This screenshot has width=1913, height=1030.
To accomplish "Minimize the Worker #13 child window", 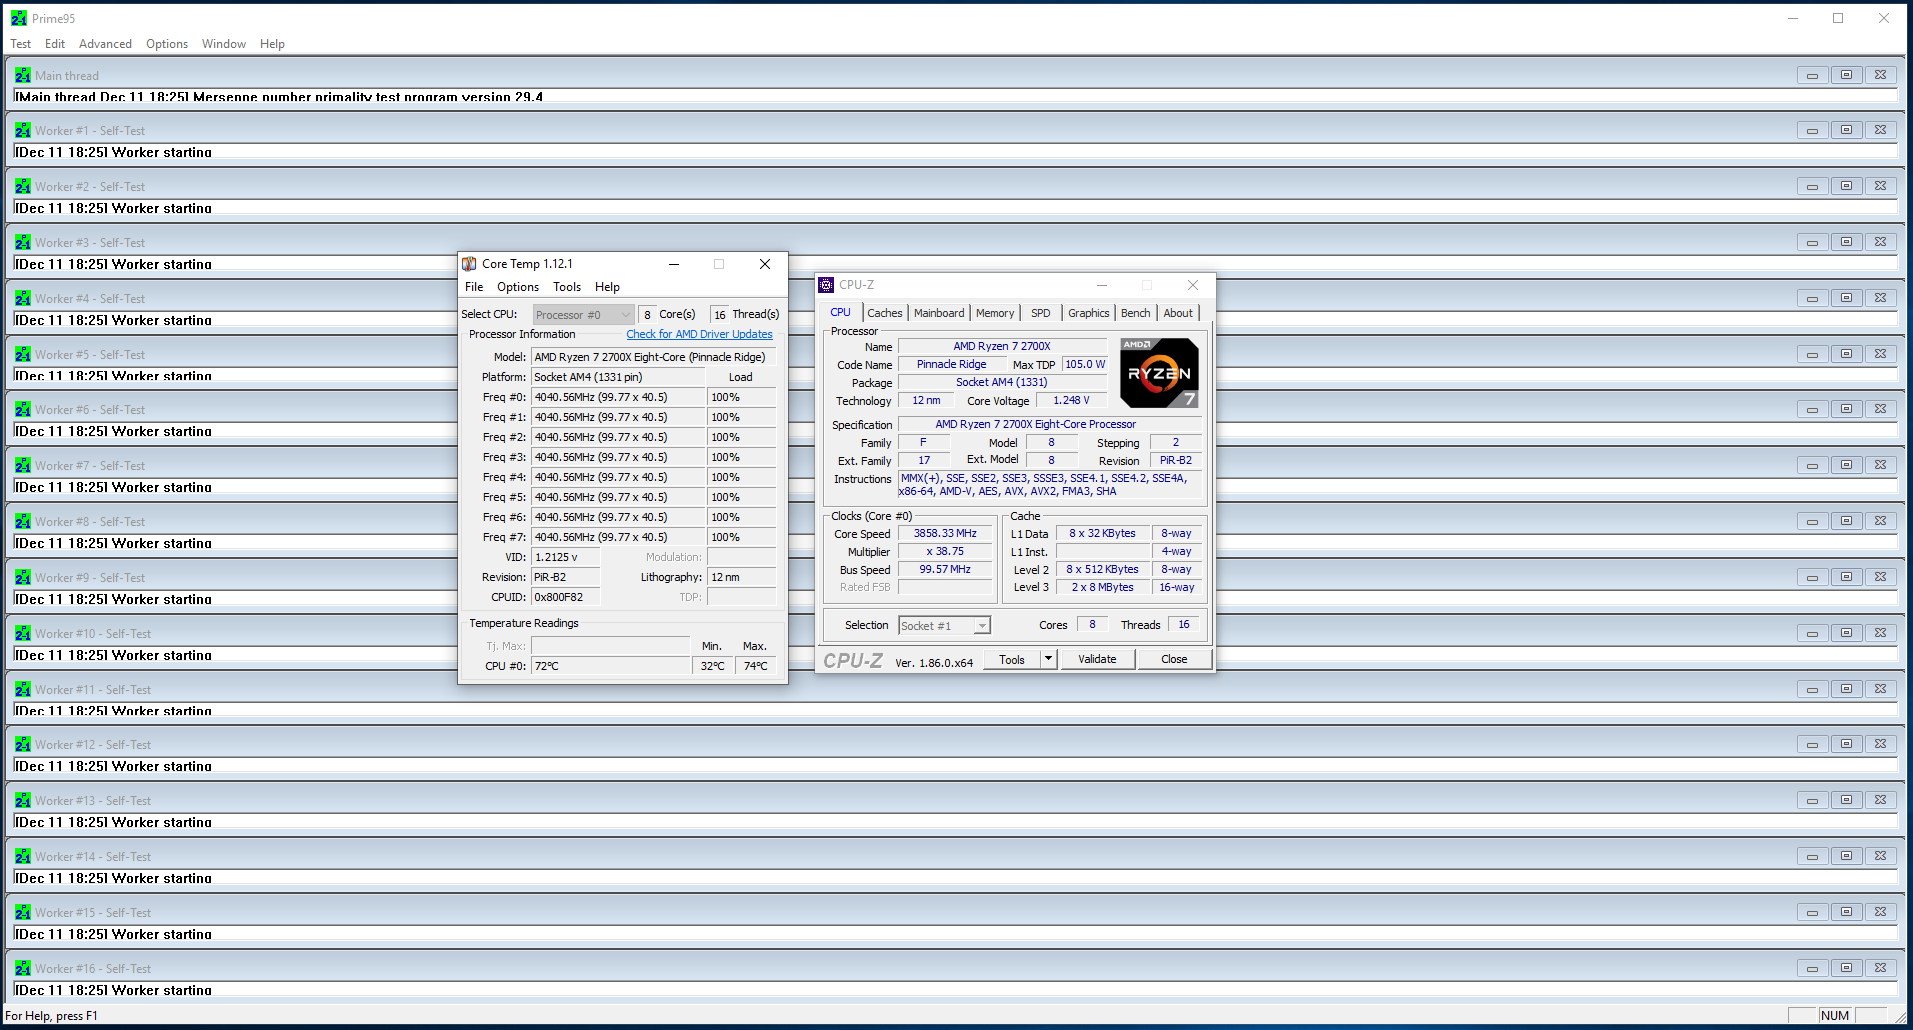I will pyautogui.click(x=1812, y=800).
